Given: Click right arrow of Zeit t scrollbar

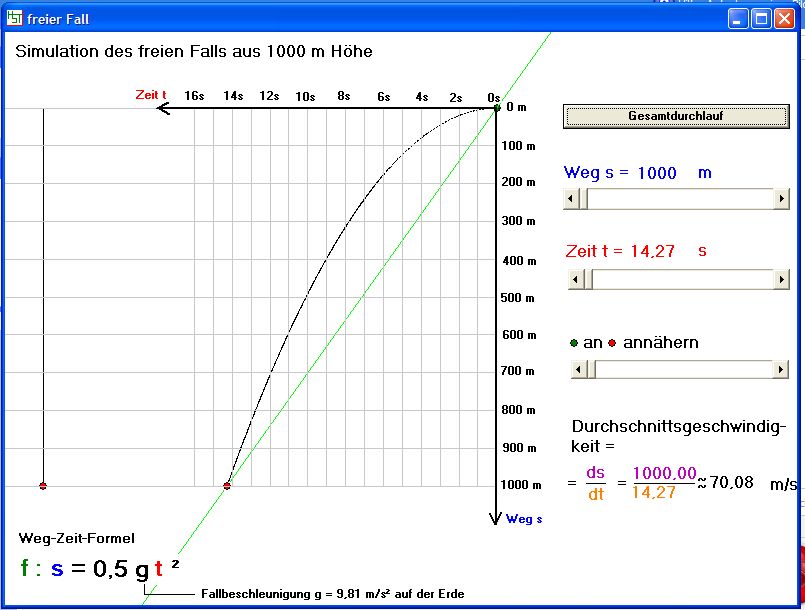Looking at the screenshot, I should pos(781,280).
